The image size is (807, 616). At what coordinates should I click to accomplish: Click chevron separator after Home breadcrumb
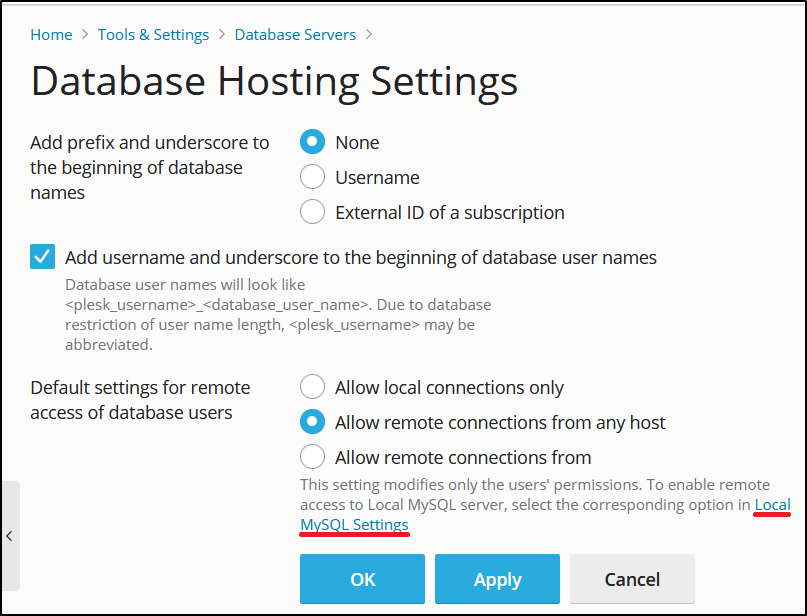coord(85,35)
